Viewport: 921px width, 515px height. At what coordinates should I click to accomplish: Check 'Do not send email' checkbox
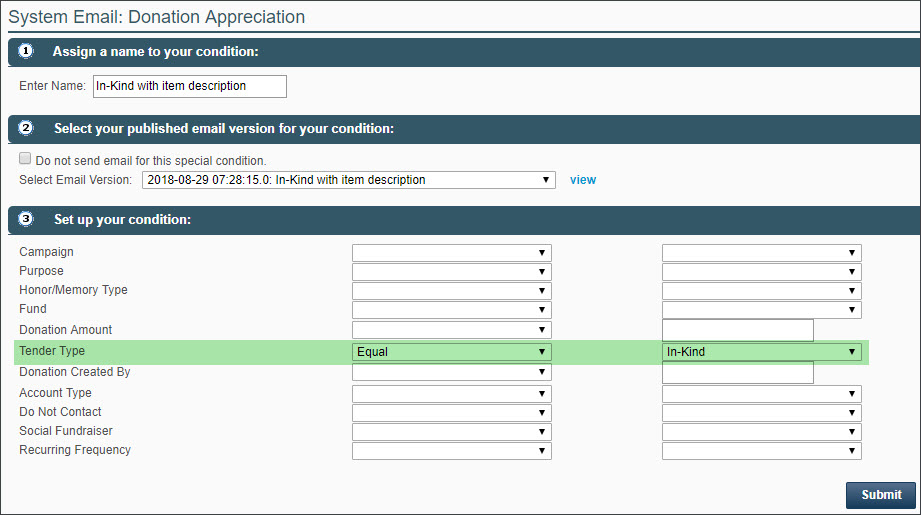coord(25,159)
